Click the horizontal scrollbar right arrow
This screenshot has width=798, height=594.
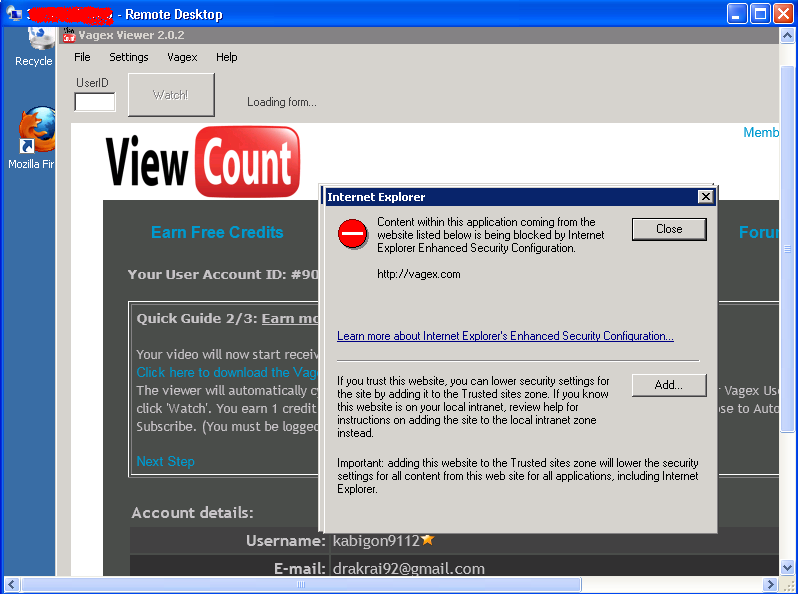click(770, 584)
